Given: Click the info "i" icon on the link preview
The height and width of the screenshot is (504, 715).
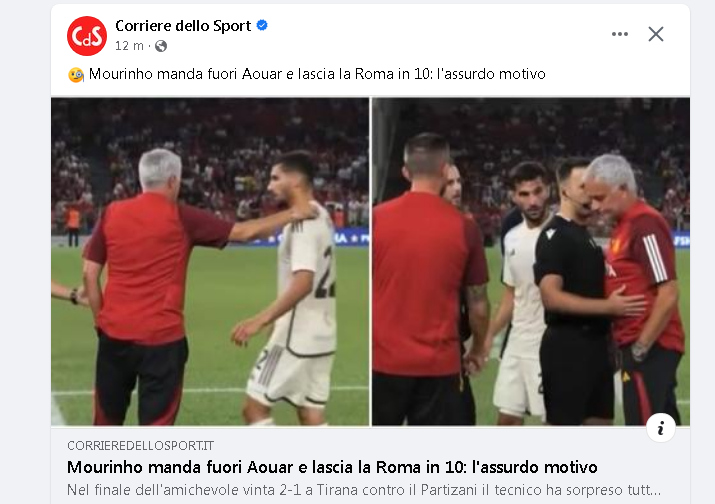Looking at the screenshot, I should (661, 428).
